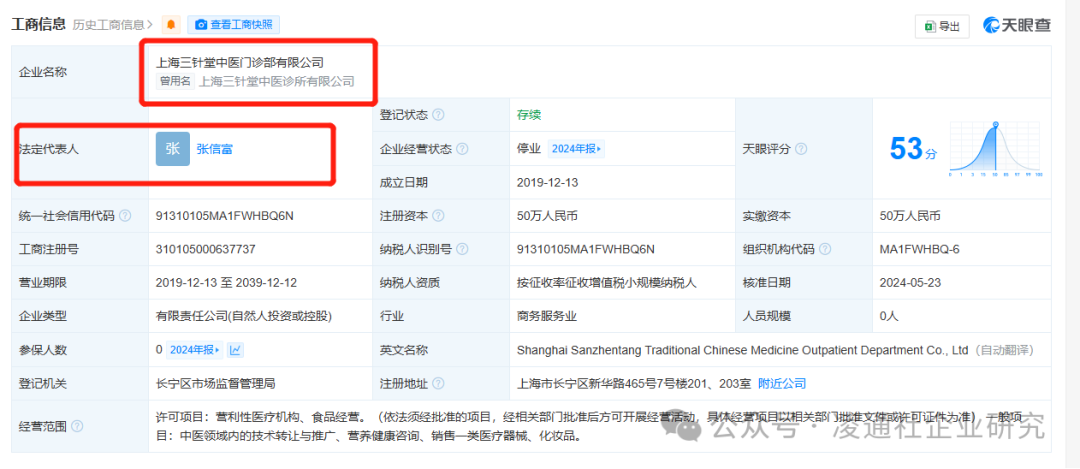
Task: Select status text 存续
Action: [x=529, y=115]
